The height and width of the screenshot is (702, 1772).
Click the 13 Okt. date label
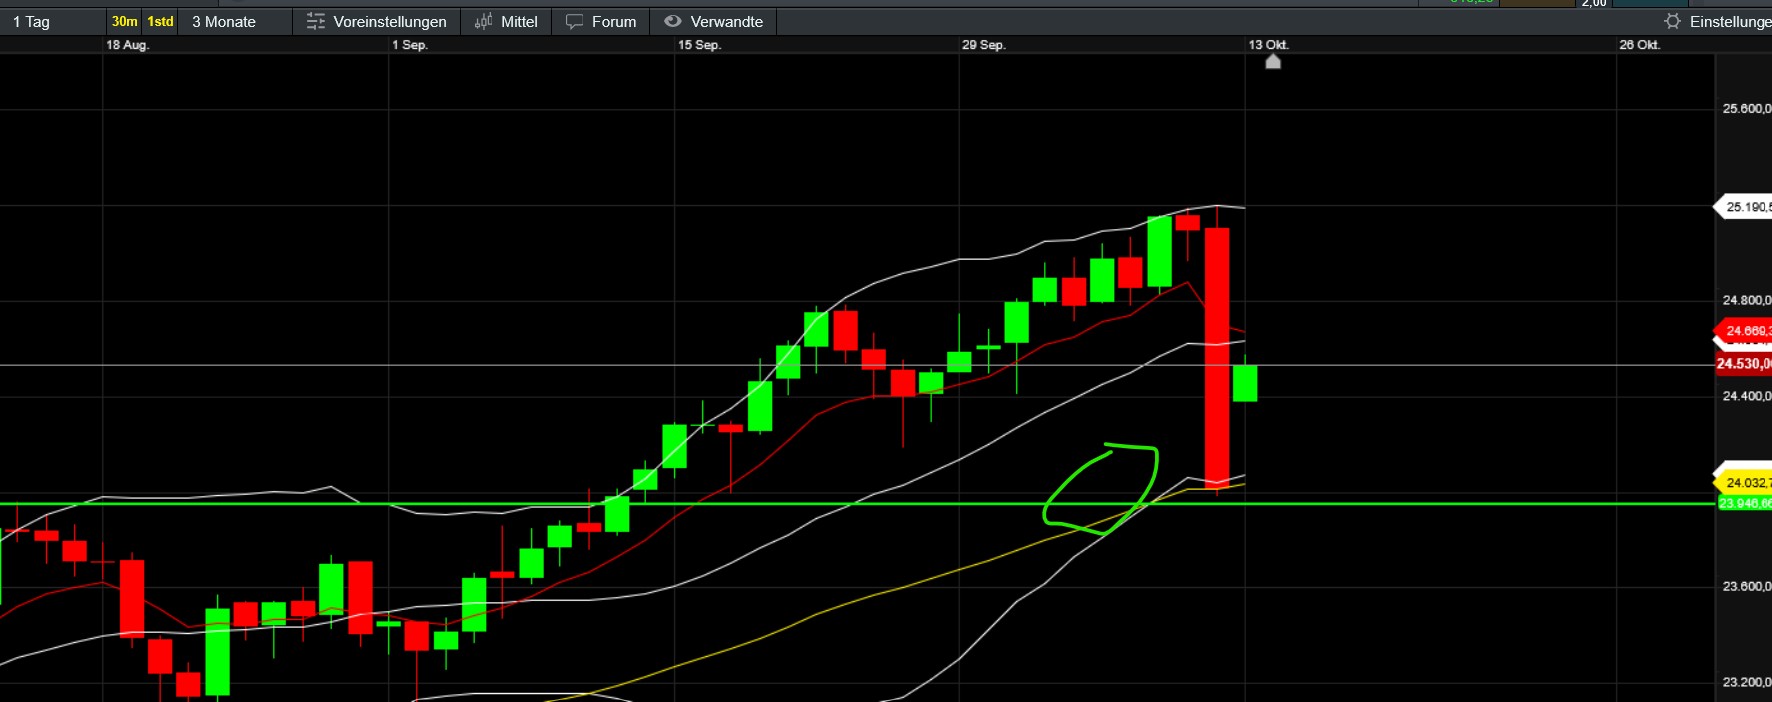point(1269,45)
